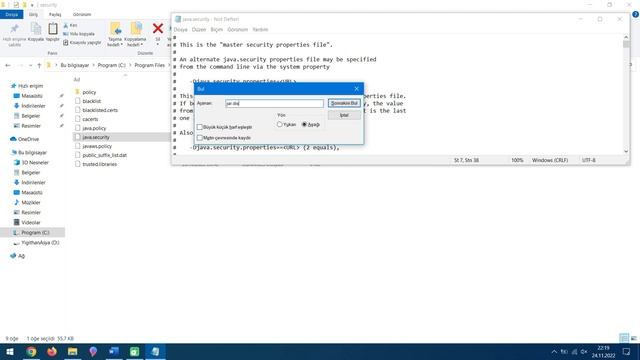Image resolution: width=640 pixels, height=360 pixels.
Task: Click Sonrakini Bul button in Find dialog
Action: [x=344, y=103]
